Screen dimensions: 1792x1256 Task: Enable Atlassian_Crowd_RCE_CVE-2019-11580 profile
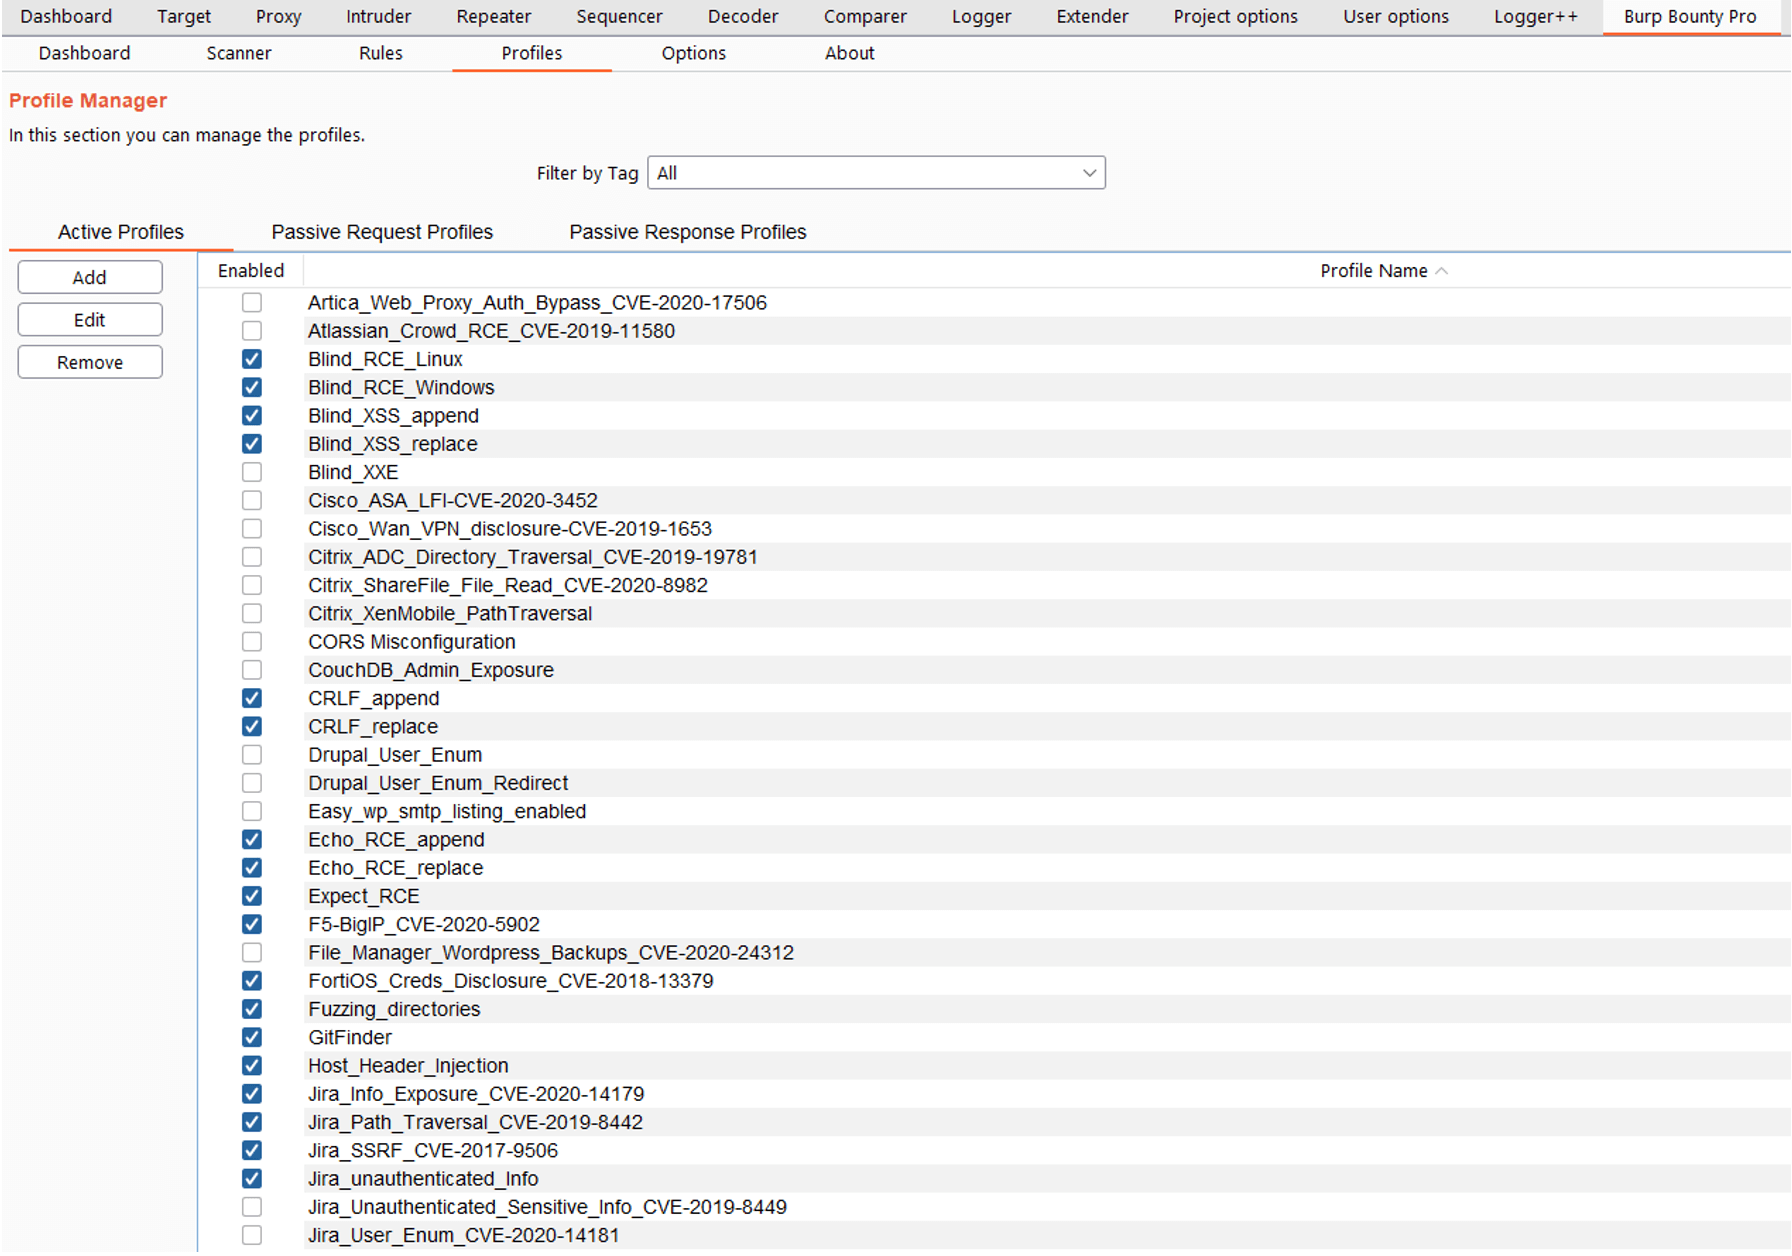coord(251,330)
